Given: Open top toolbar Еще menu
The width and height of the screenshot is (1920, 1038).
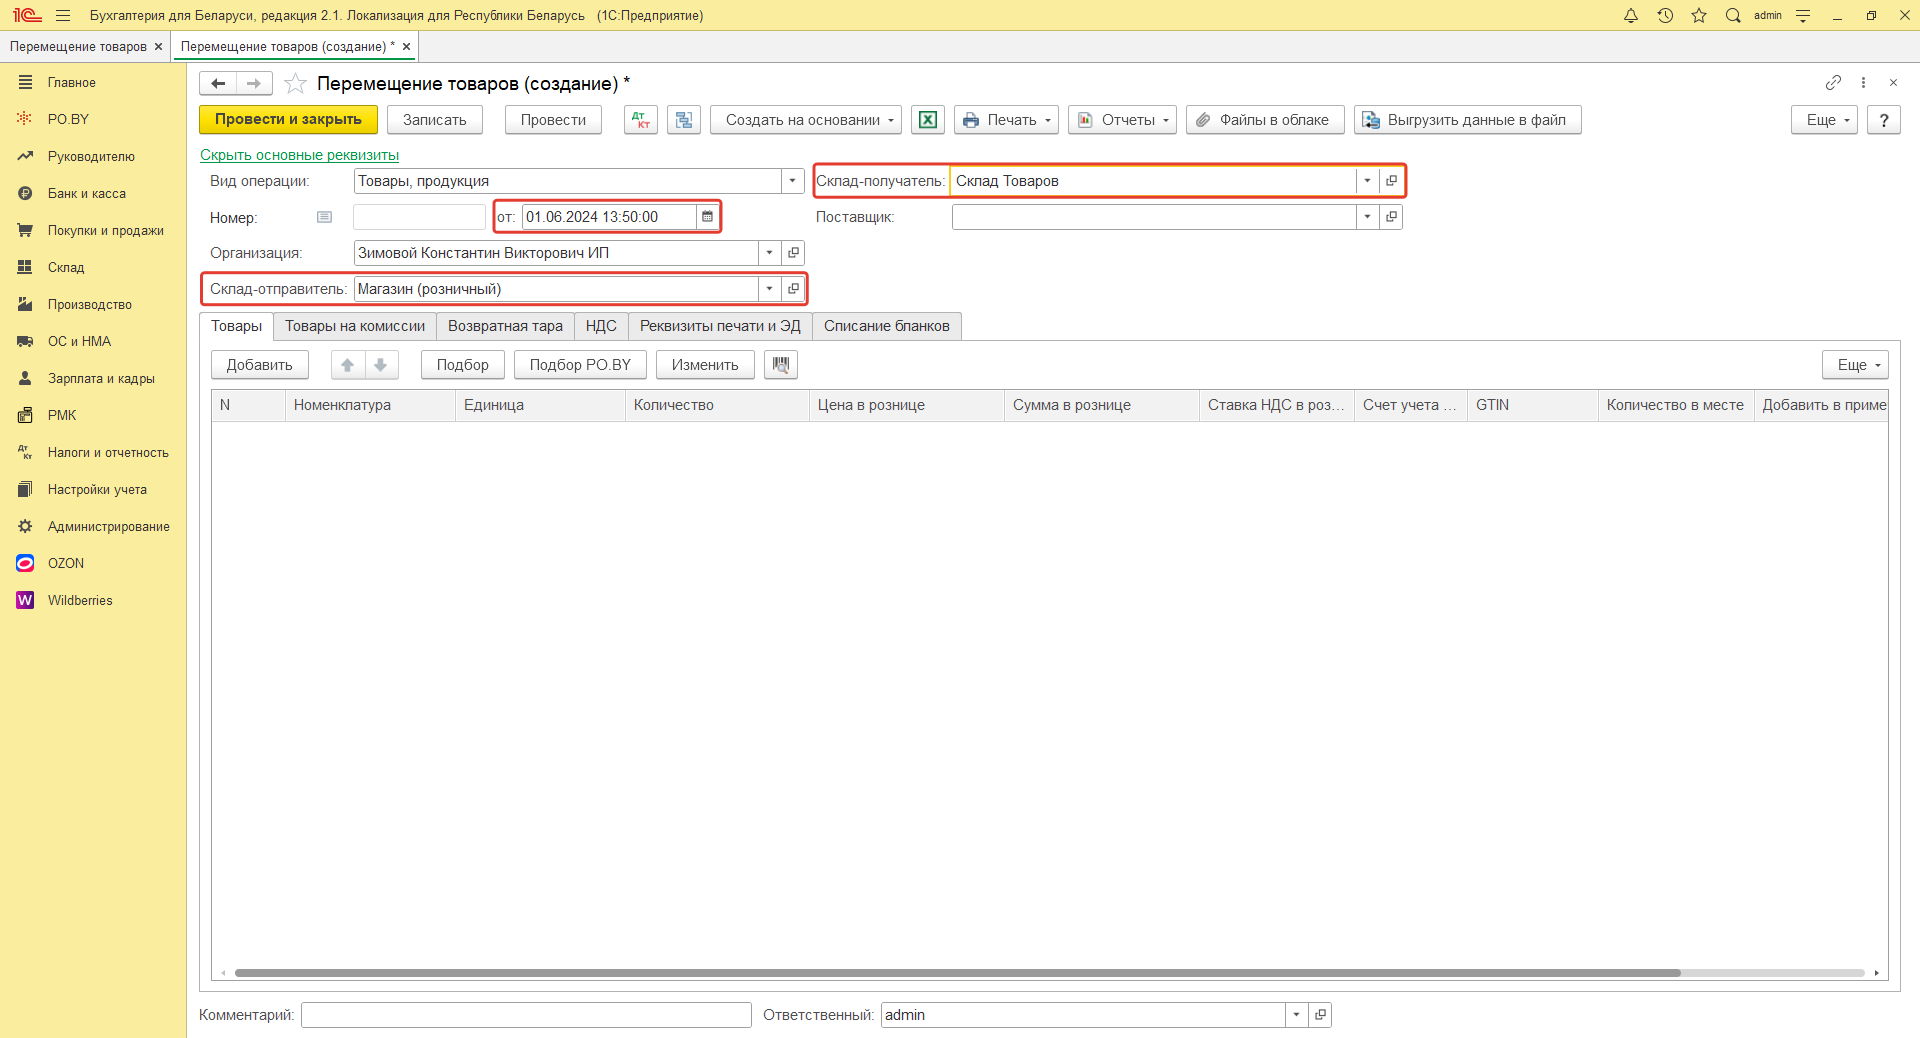Looking at the screenshot, I should pos(1825,120).
